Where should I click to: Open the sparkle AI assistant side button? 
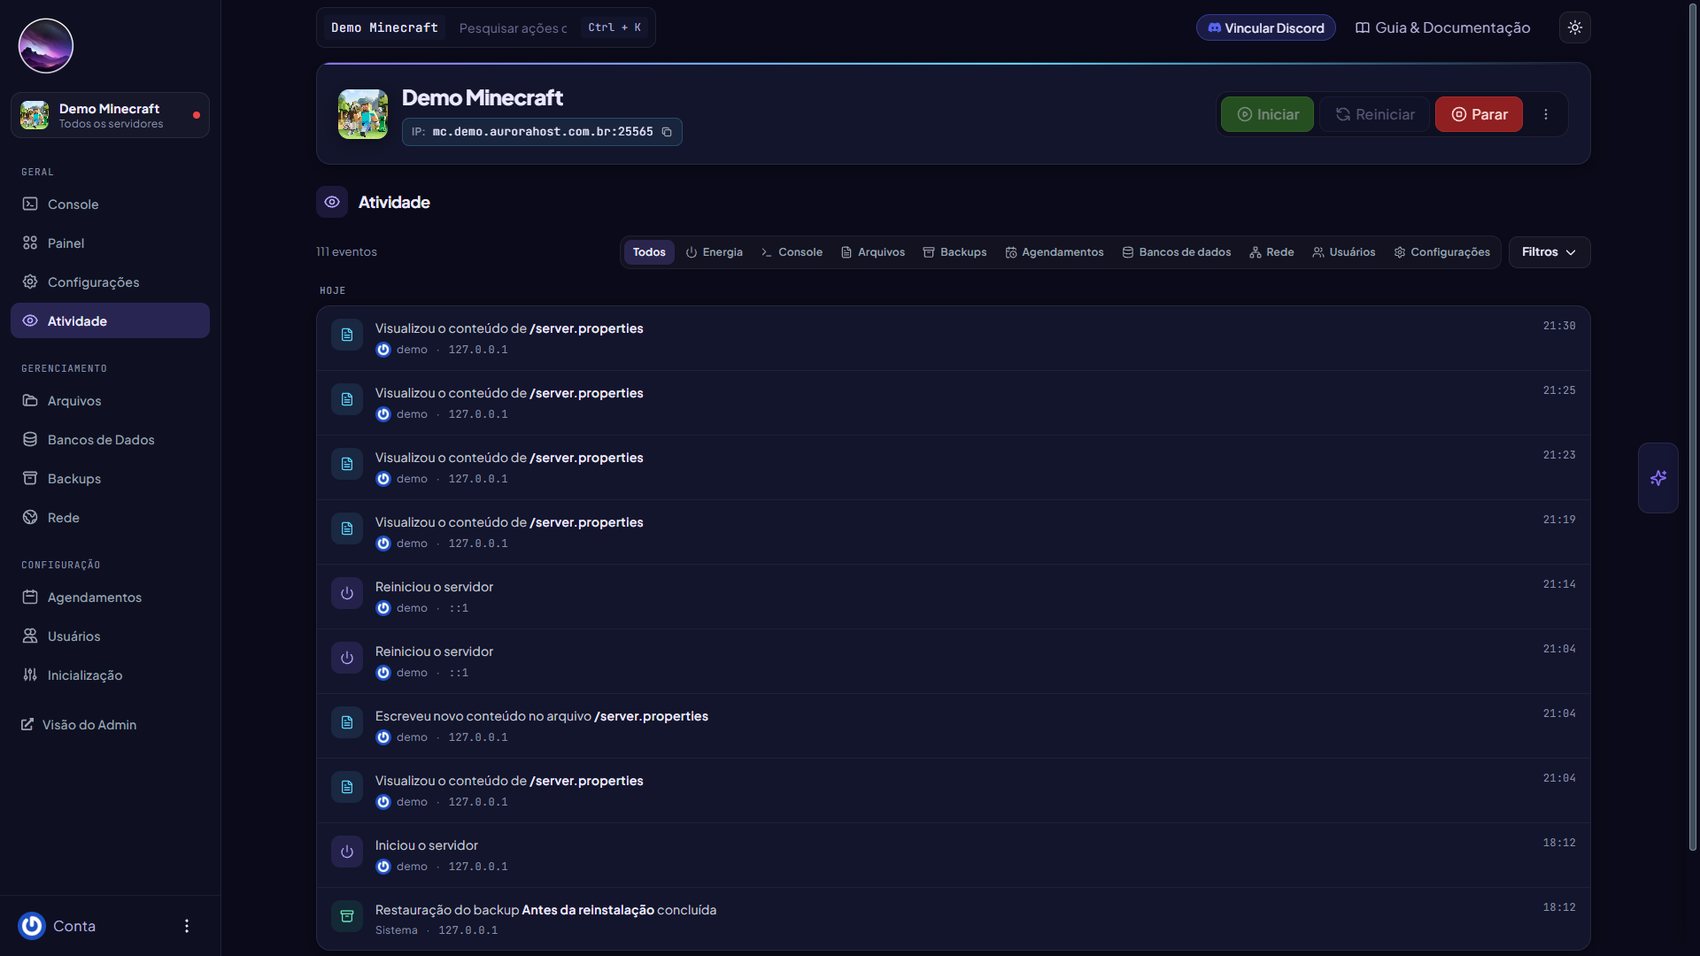point(1658,478)
